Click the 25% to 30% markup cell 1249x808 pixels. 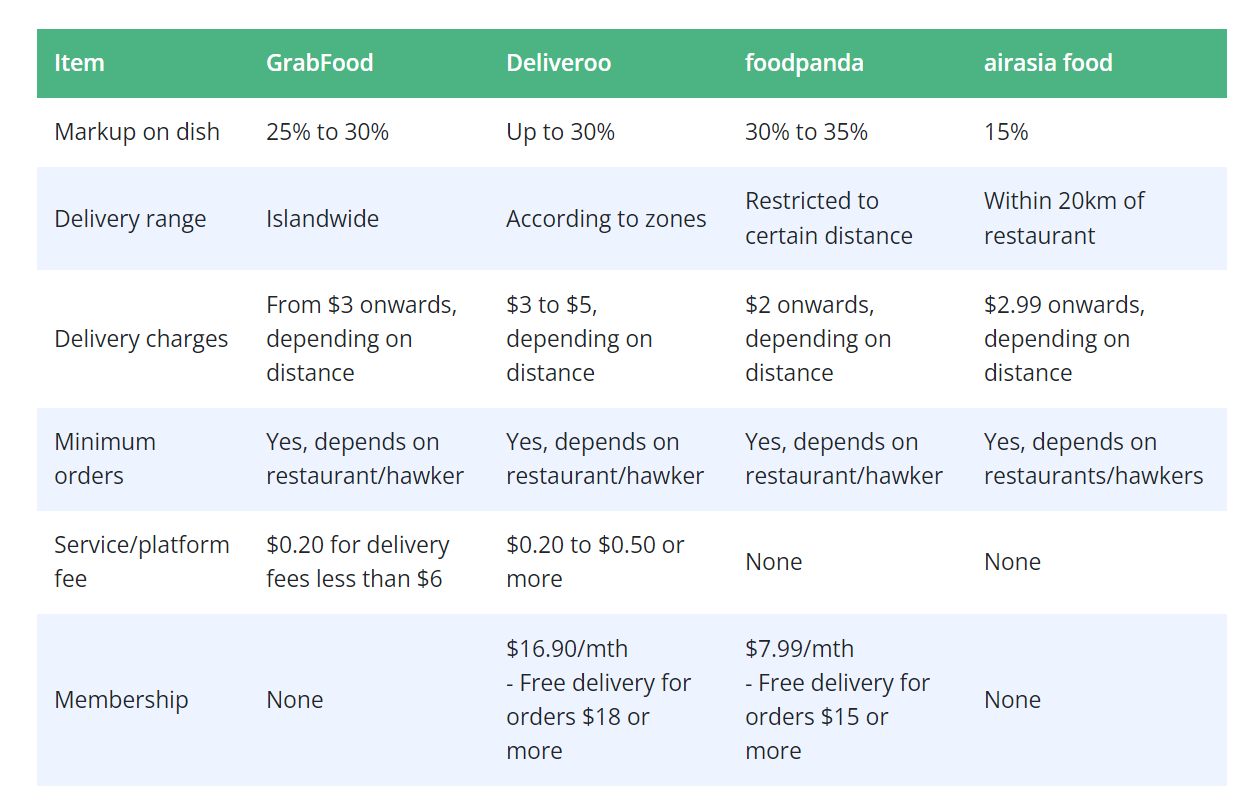[327, 132]
